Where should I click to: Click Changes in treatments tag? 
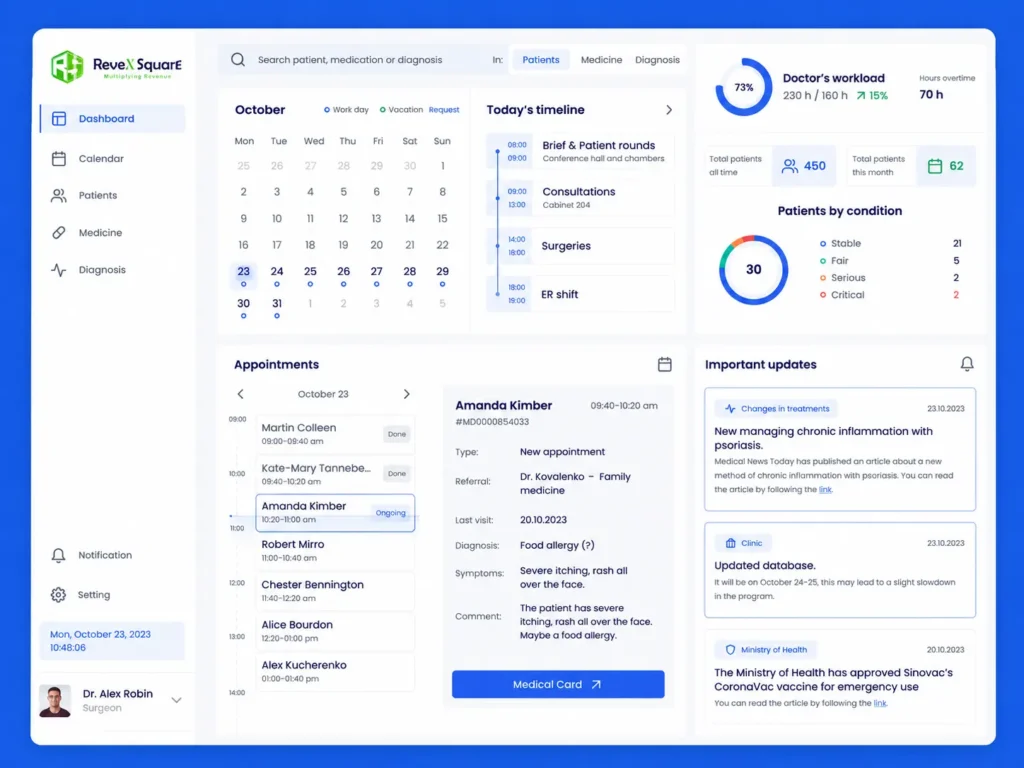pyautogui.click(x=777, y=409)
